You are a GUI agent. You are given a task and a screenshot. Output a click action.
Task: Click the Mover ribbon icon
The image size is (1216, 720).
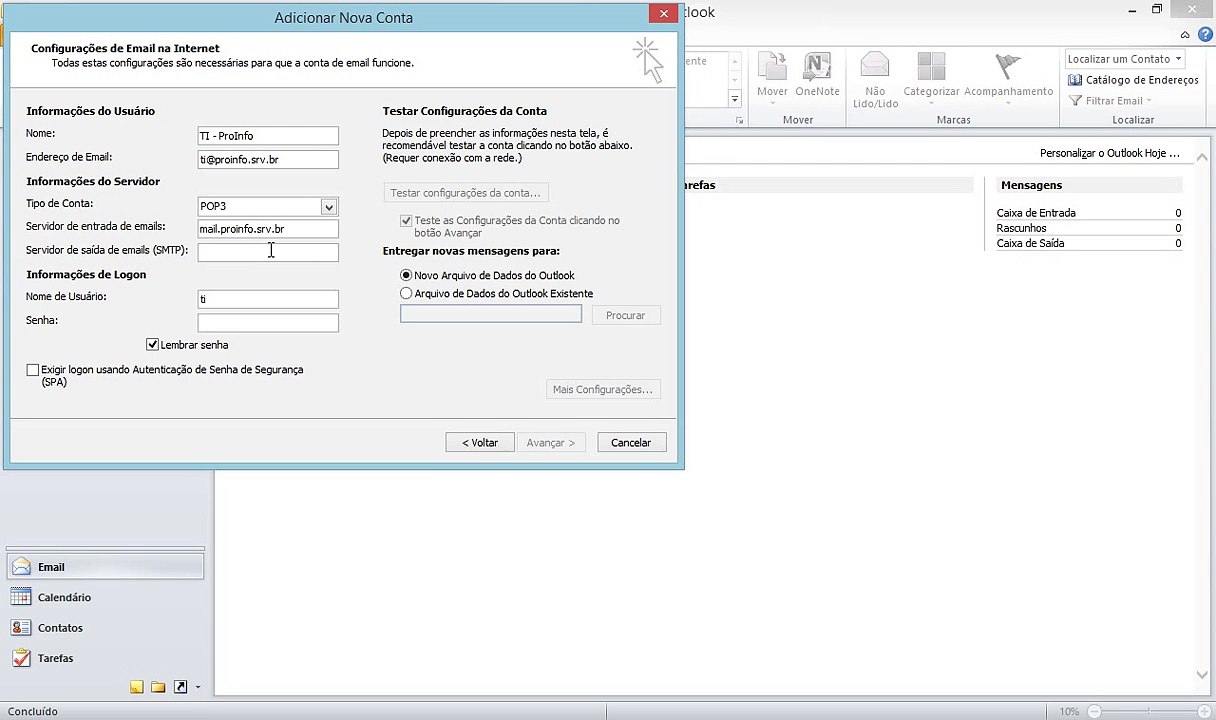click(772, 77)
